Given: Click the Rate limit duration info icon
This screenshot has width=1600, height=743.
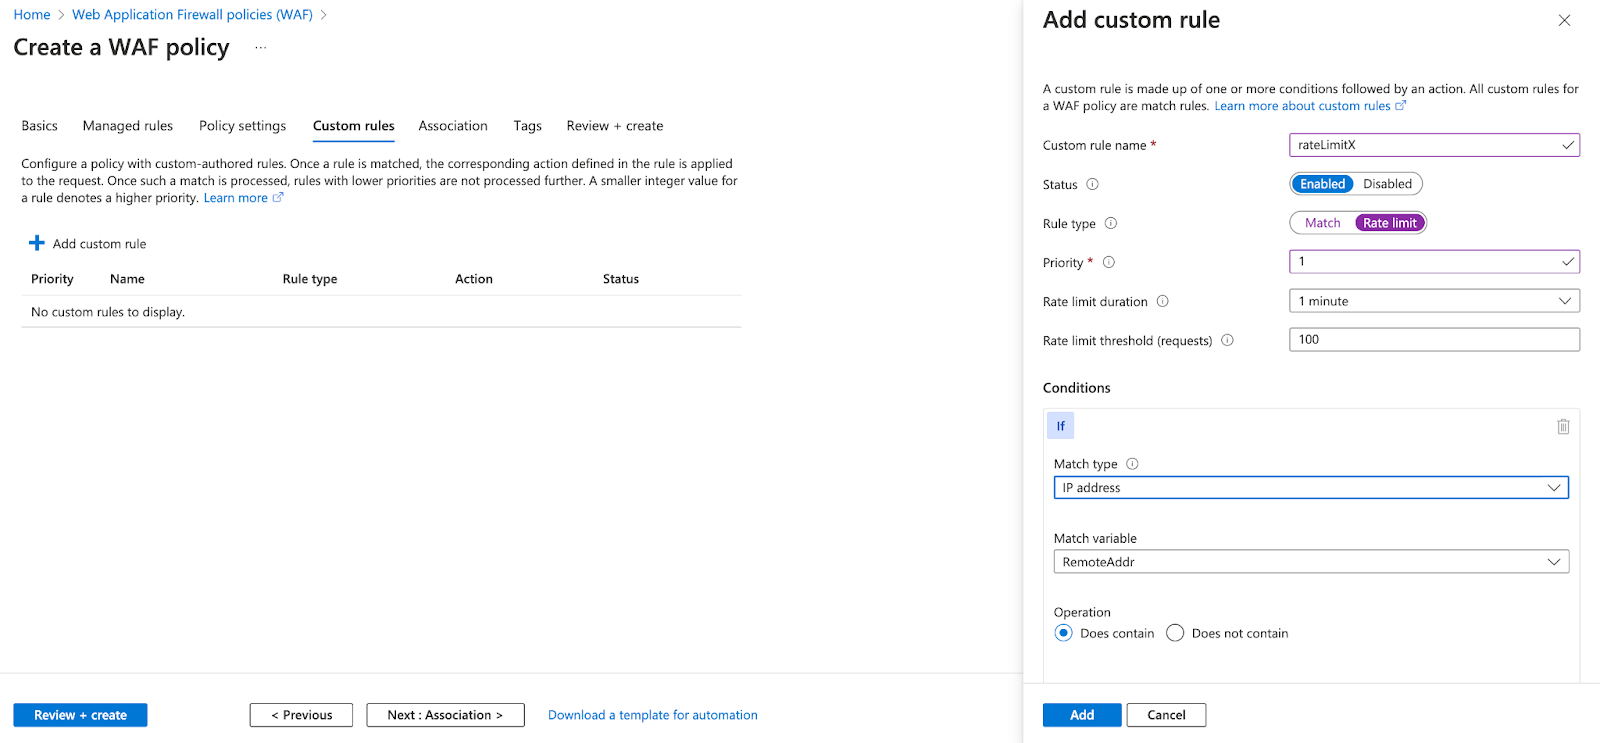Looking at the screenshot, I should click(1162, 301).
